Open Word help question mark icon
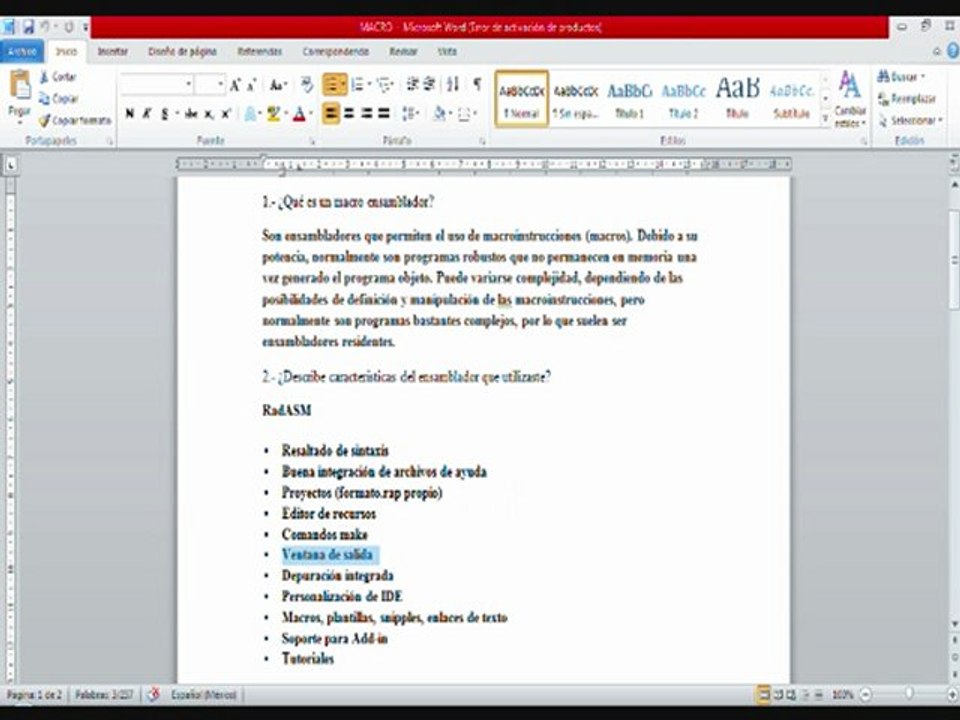 (953, 51)
